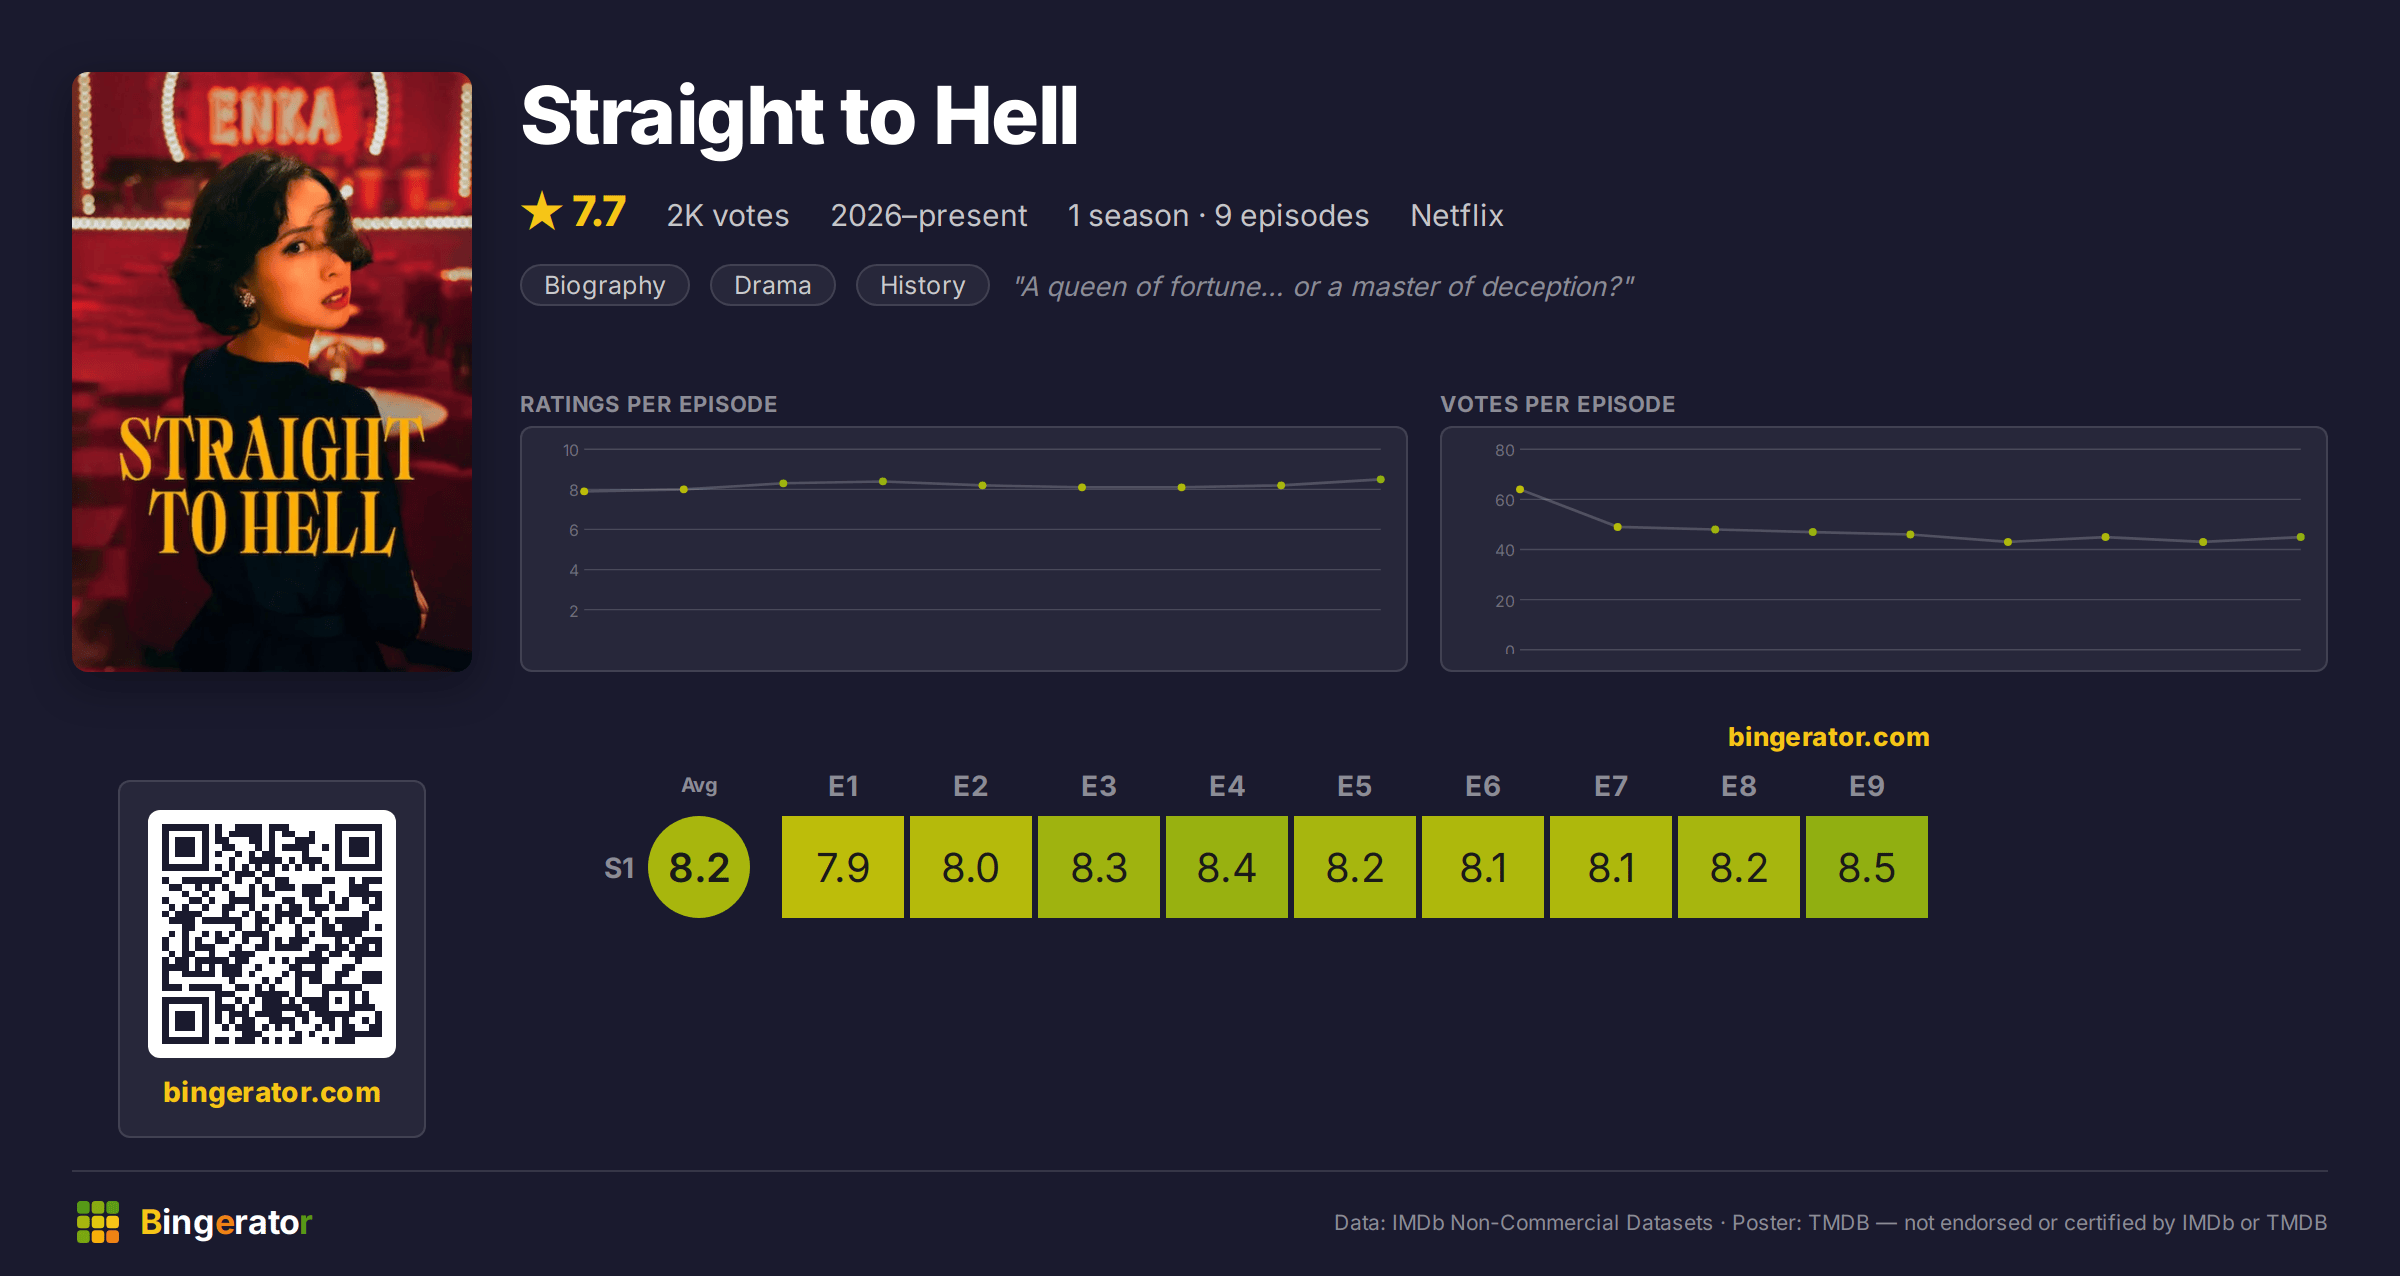Click the Netflix network label
Viewport: 2400px width, 1276px height.
[x=1457, y=215]
